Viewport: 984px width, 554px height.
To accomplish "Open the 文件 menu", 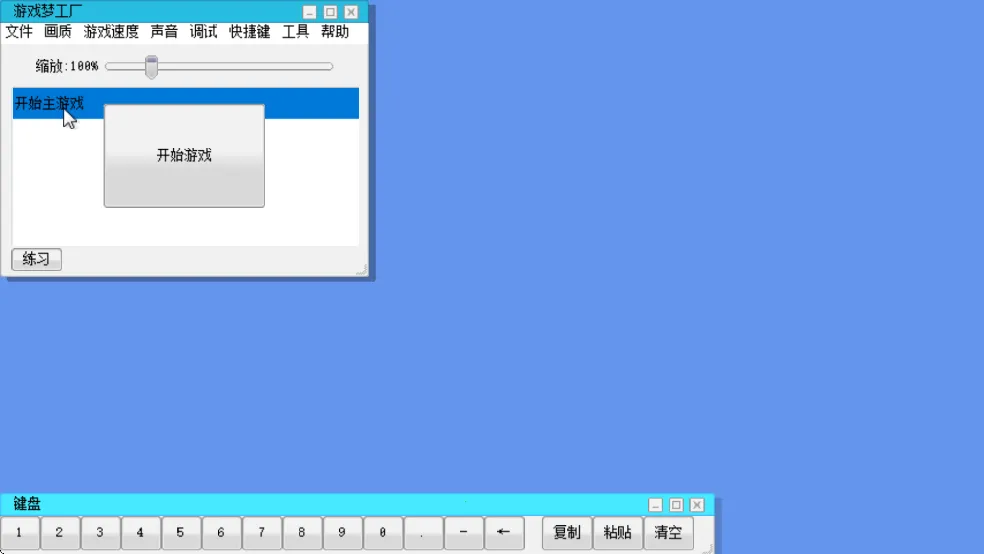I will [x=19, y=32].
